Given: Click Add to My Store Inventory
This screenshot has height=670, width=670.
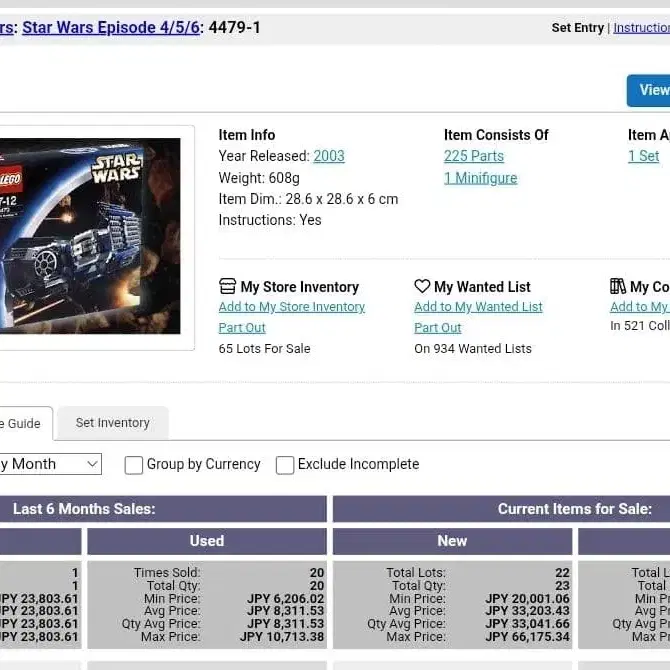Looking at the screenshot, I should [292, 307].
